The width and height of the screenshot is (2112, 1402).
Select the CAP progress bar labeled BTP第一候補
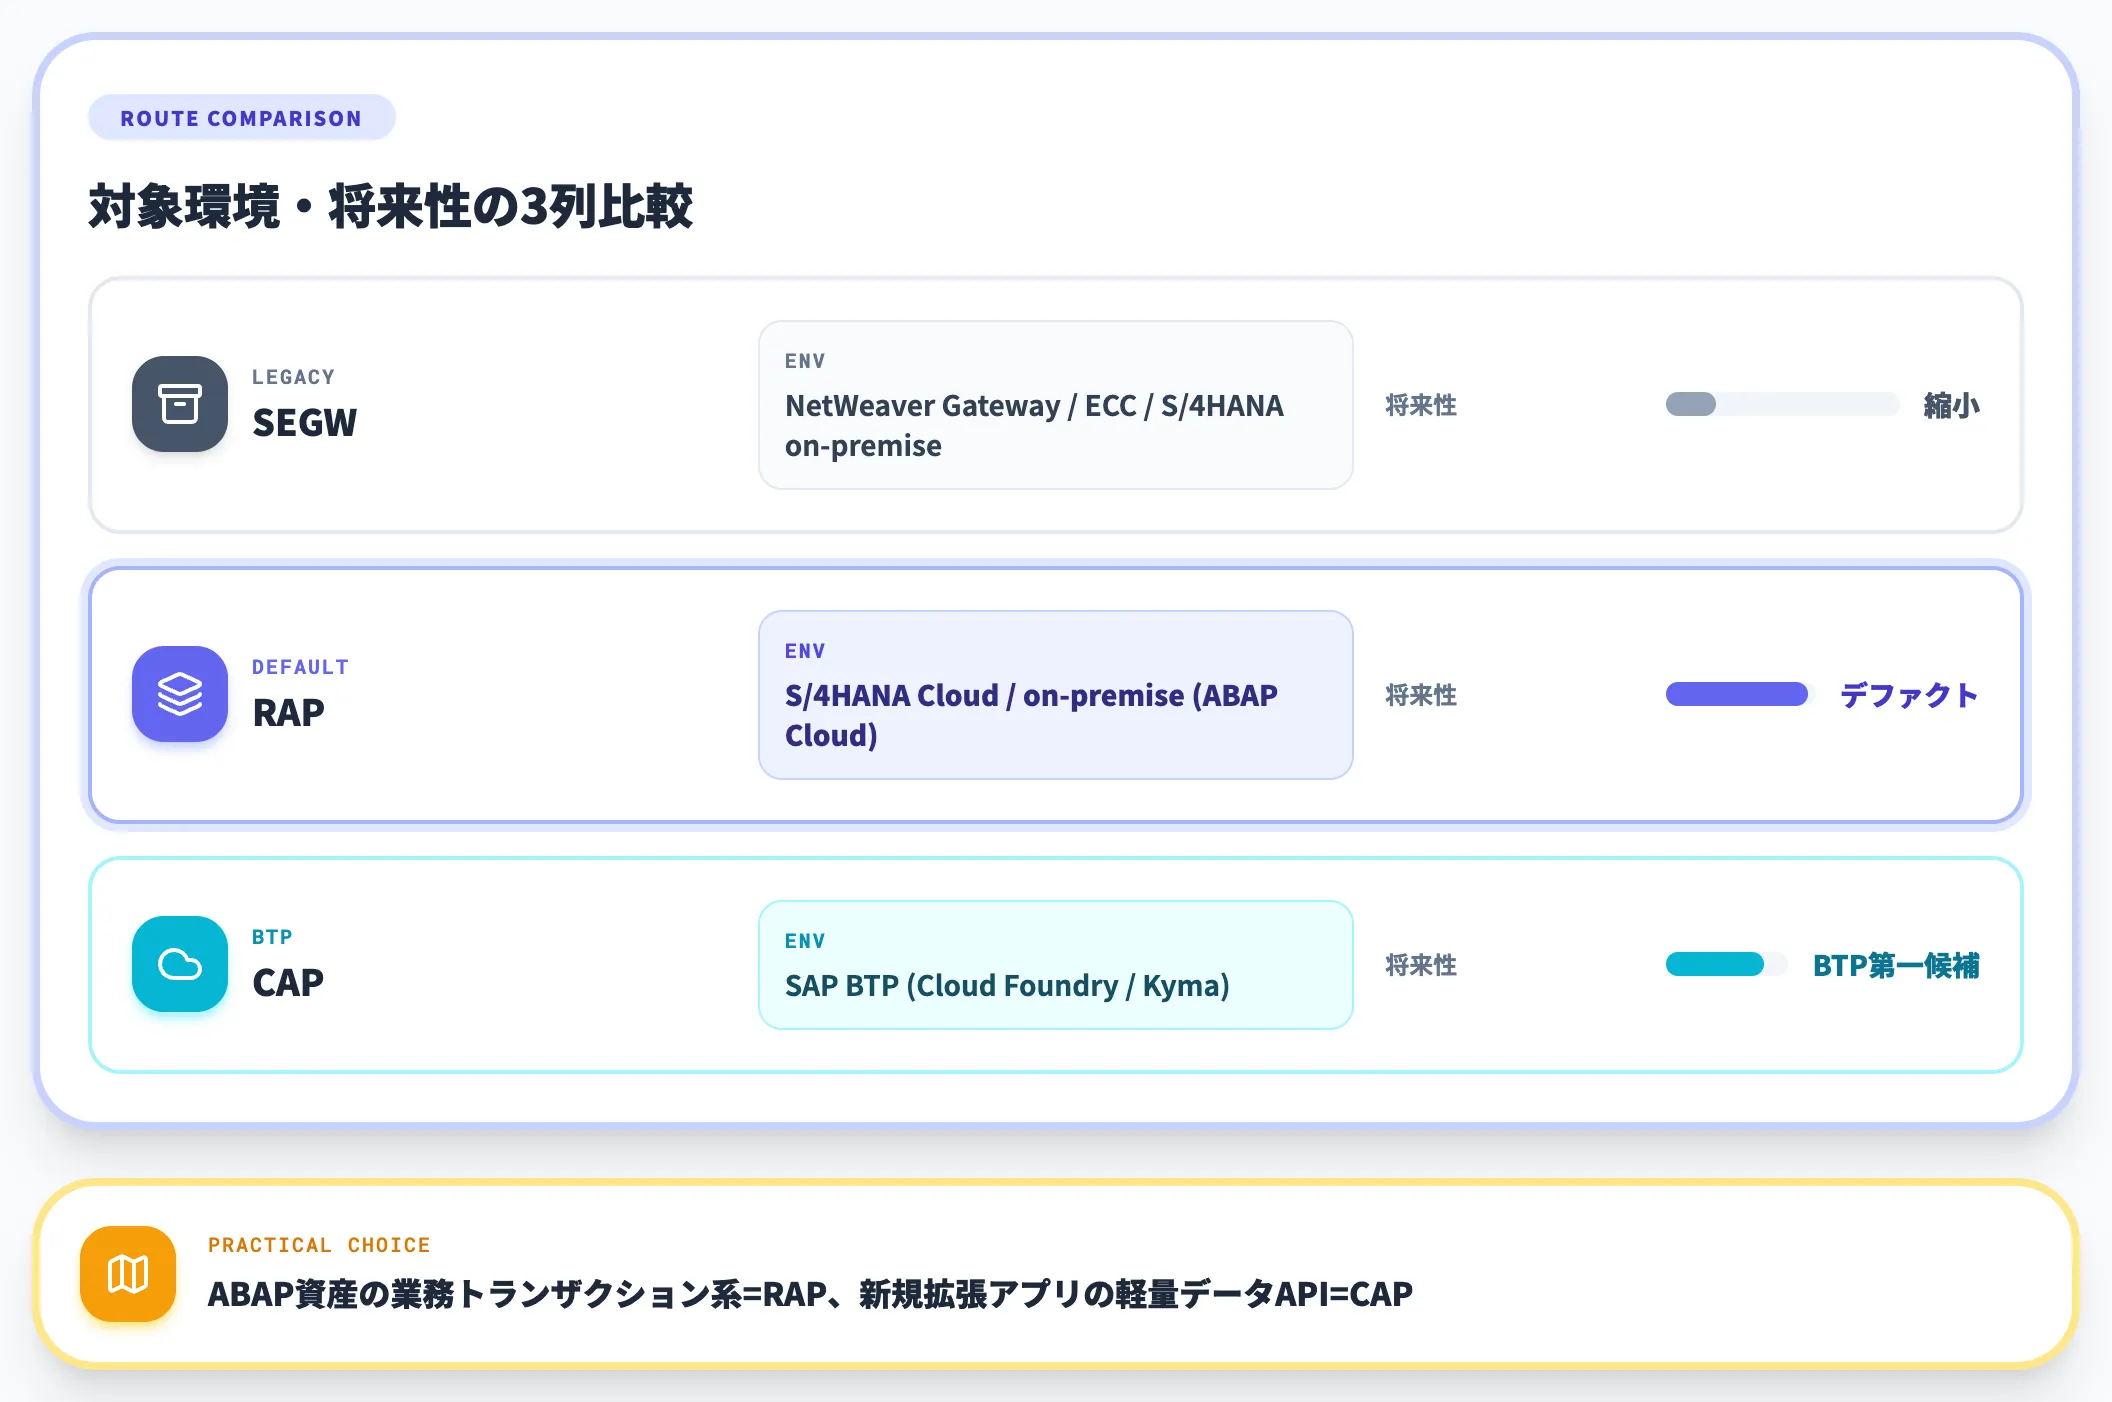(1726, 964)
